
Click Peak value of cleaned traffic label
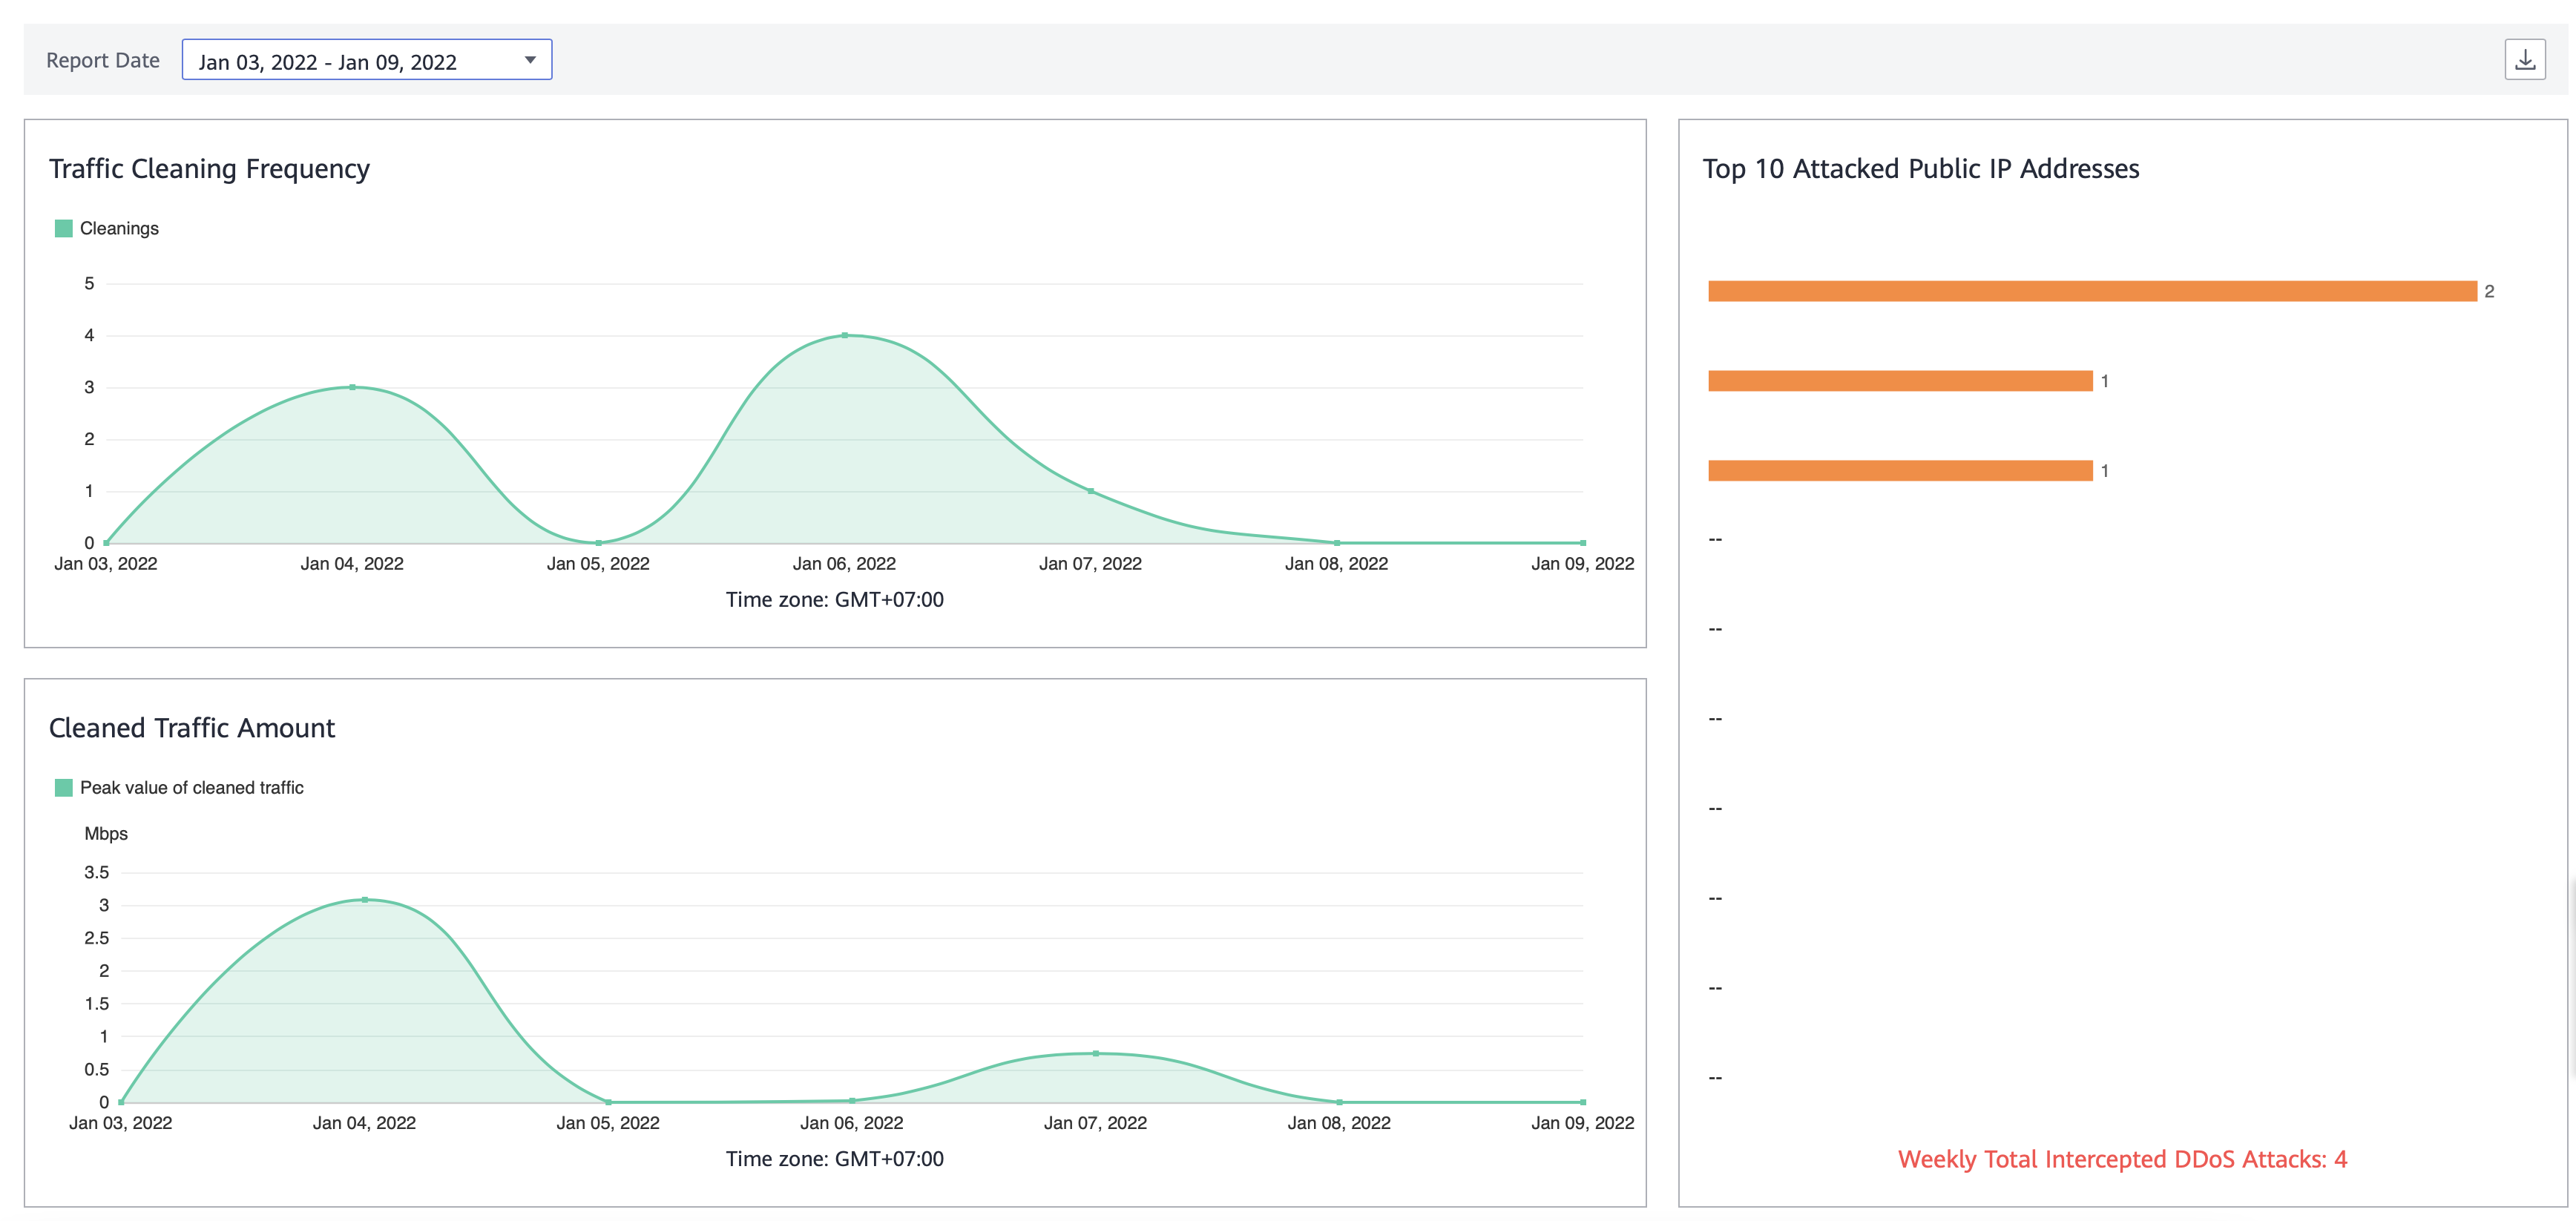pos(192,787)
